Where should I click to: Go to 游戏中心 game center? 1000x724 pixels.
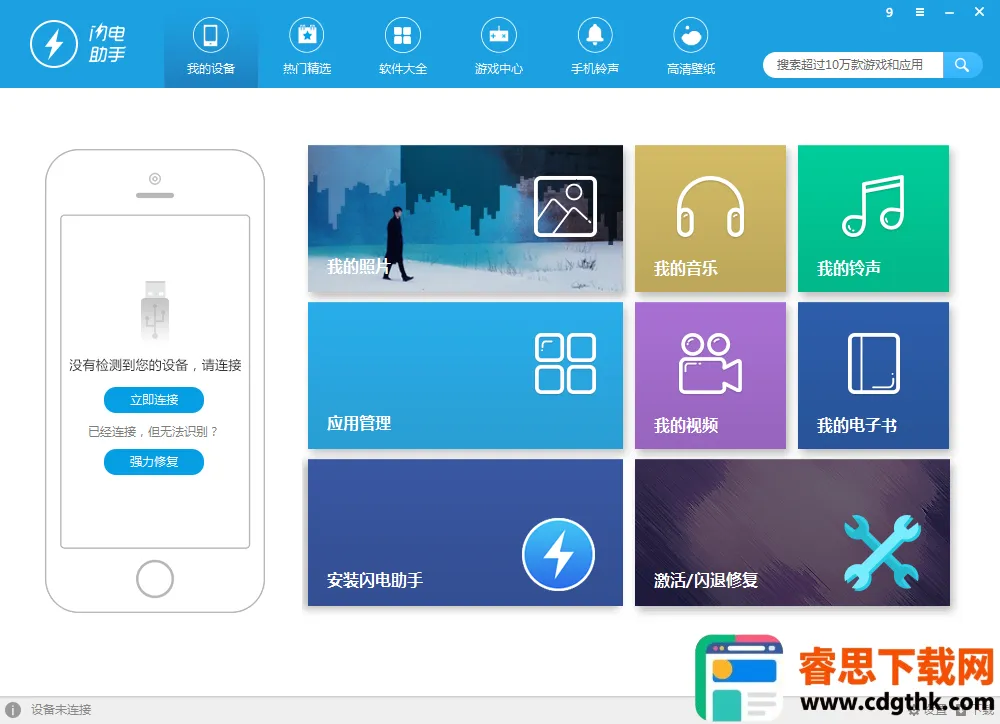pos(498,46)
